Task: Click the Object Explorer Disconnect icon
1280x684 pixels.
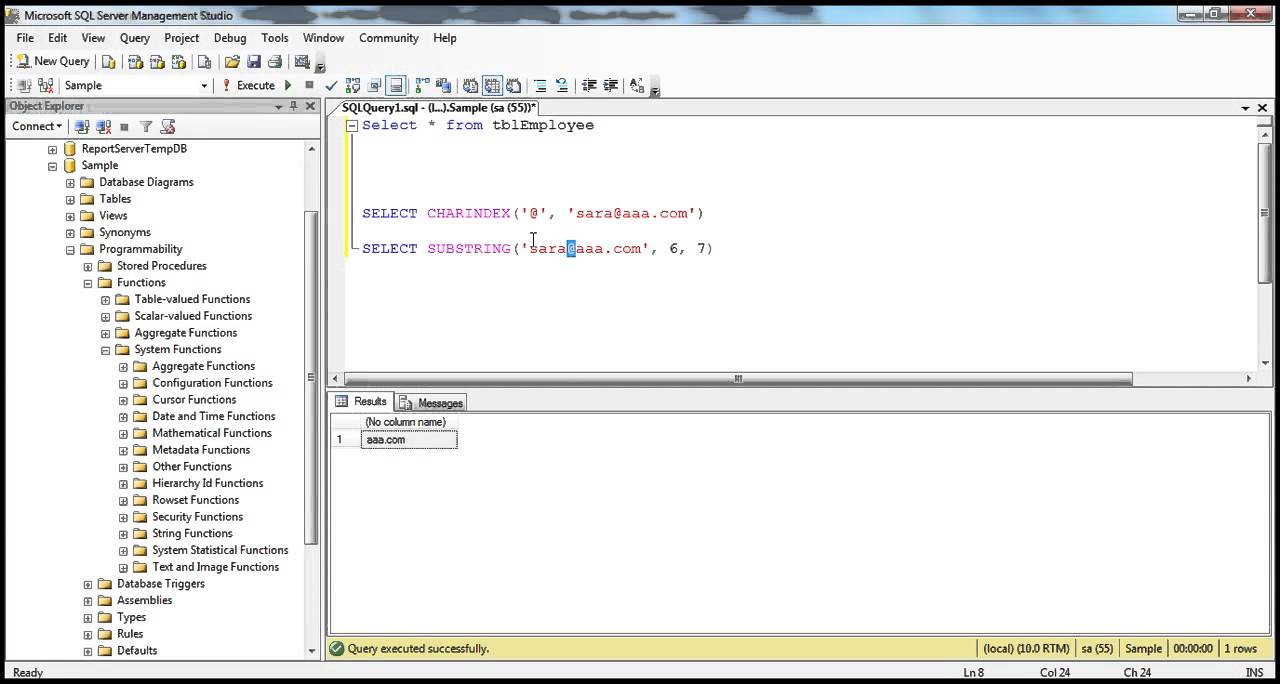Action: tap(103, 127)
